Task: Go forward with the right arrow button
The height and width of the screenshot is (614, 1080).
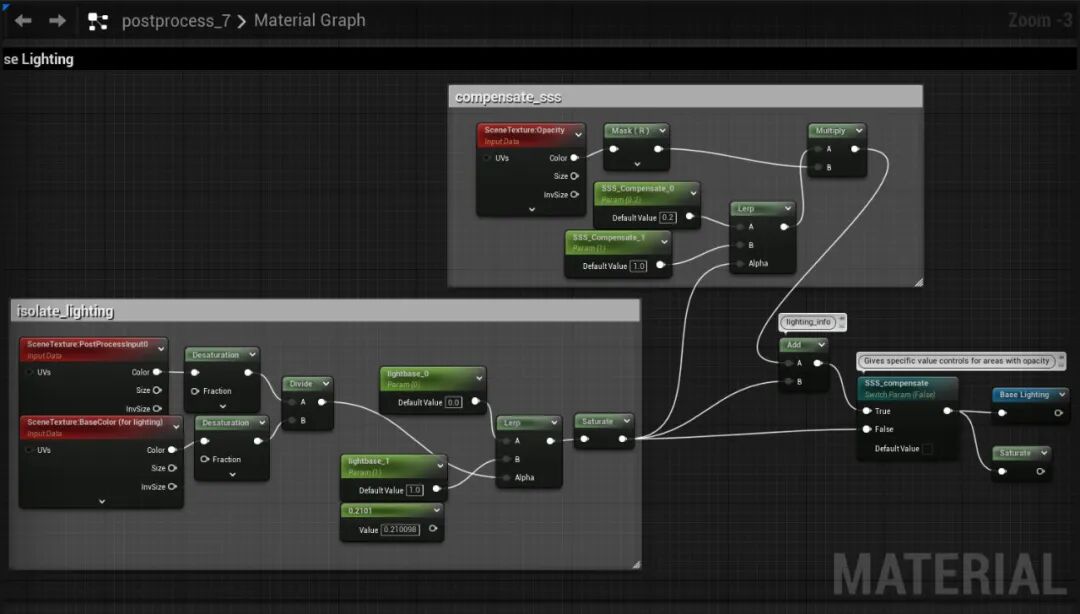Action: coord(57,21)
